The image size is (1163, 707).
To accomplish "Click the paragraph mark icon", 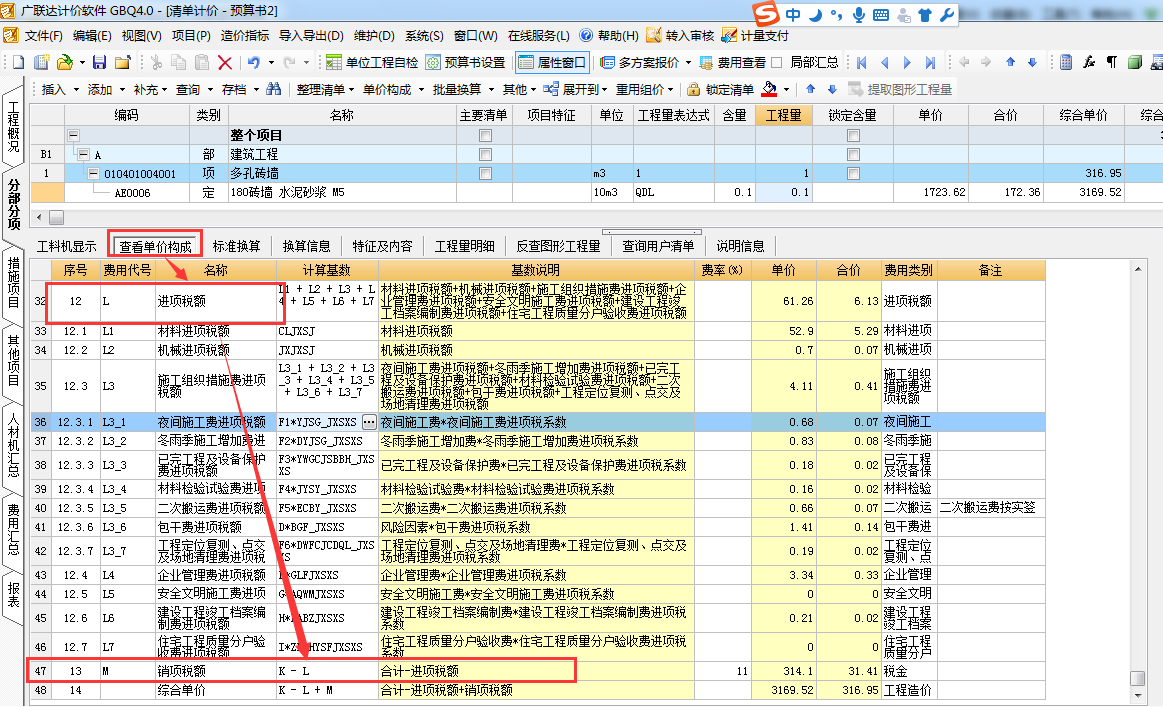I will pos(1112,62).
